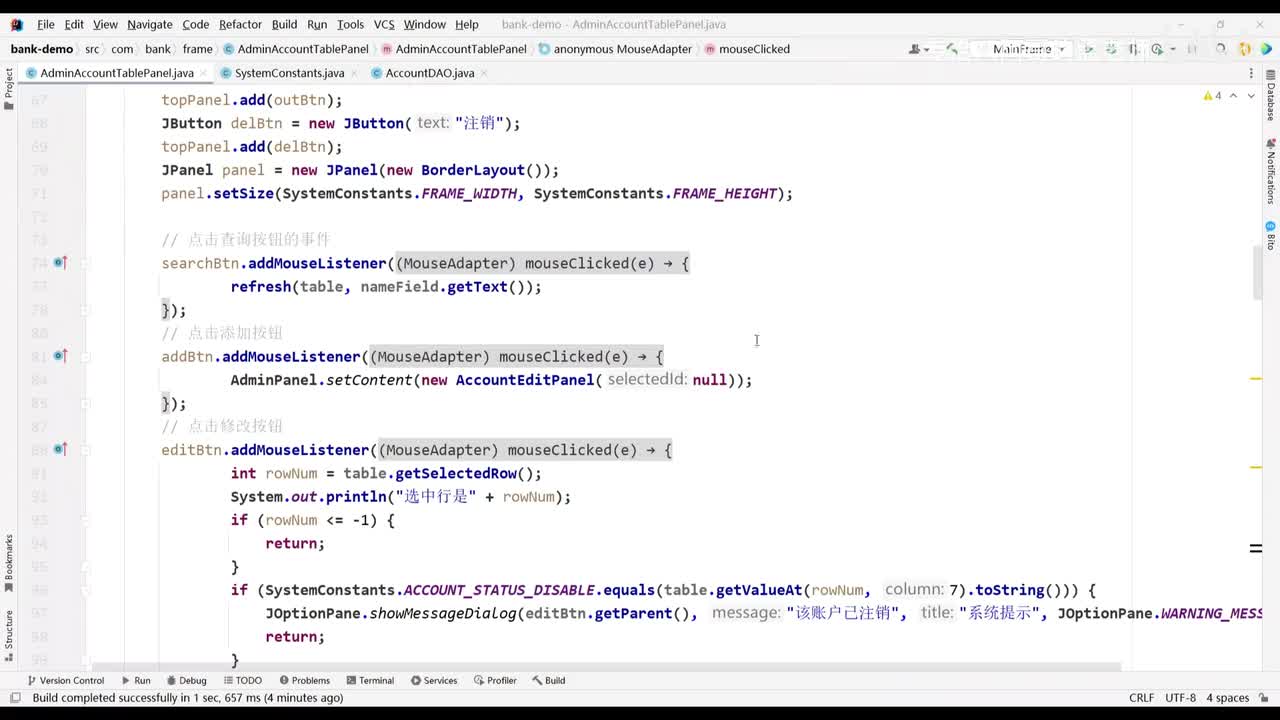Open the TODO tool window
Screen dimensions: 1280x720
[x=242, y=680]
